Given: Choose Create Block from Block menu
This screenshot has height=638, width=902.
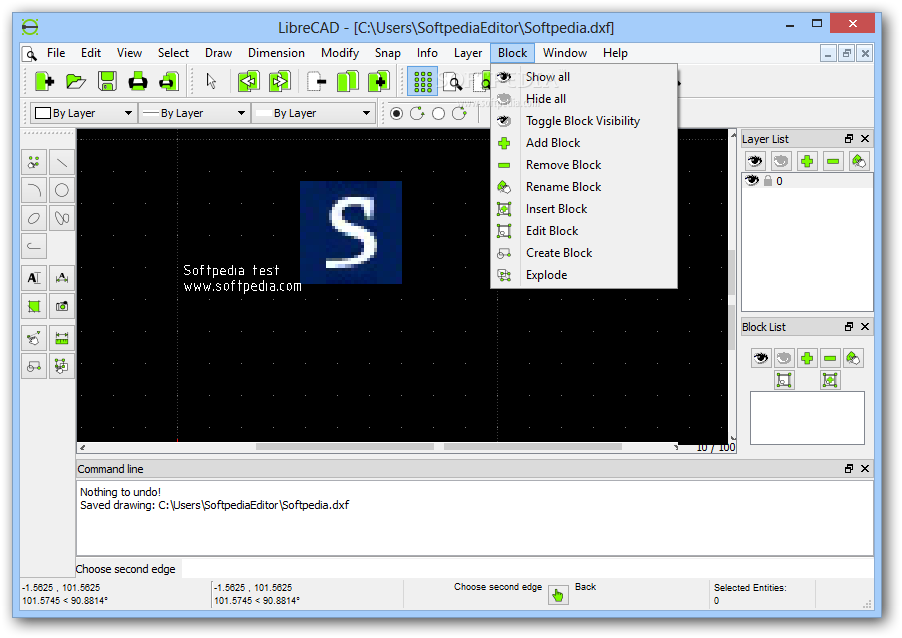Looking at the screenshot, I should (x=583, y=253).
